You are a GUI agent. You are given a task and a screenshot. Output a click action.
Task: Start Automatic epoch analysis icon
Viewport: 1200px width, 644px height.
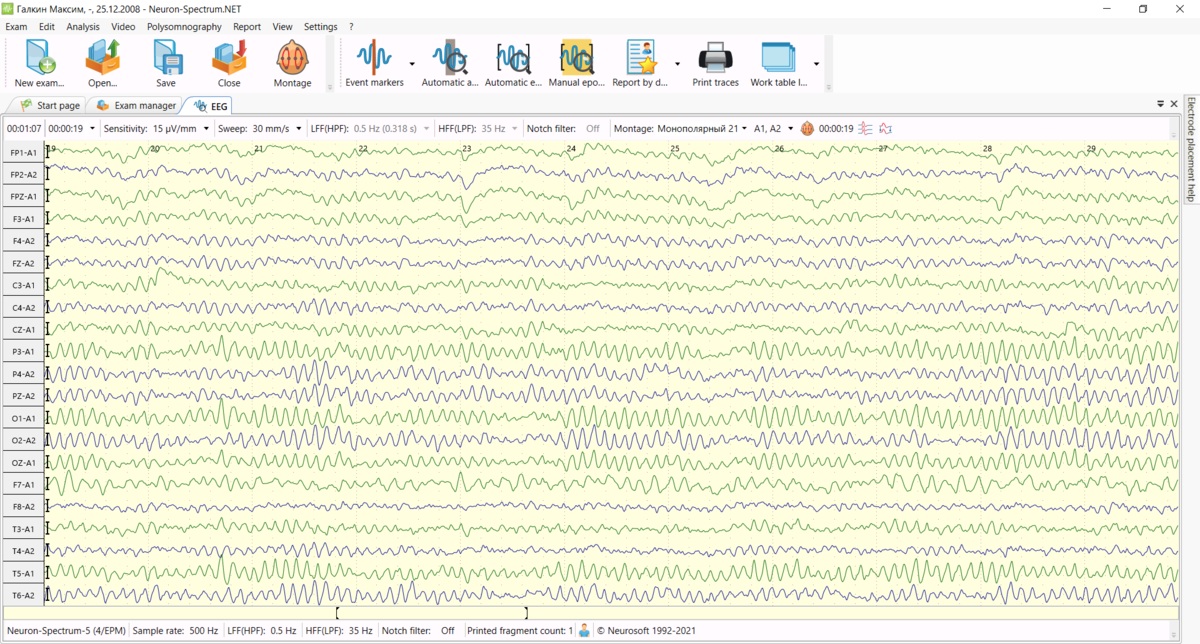(x=513, y=58)
